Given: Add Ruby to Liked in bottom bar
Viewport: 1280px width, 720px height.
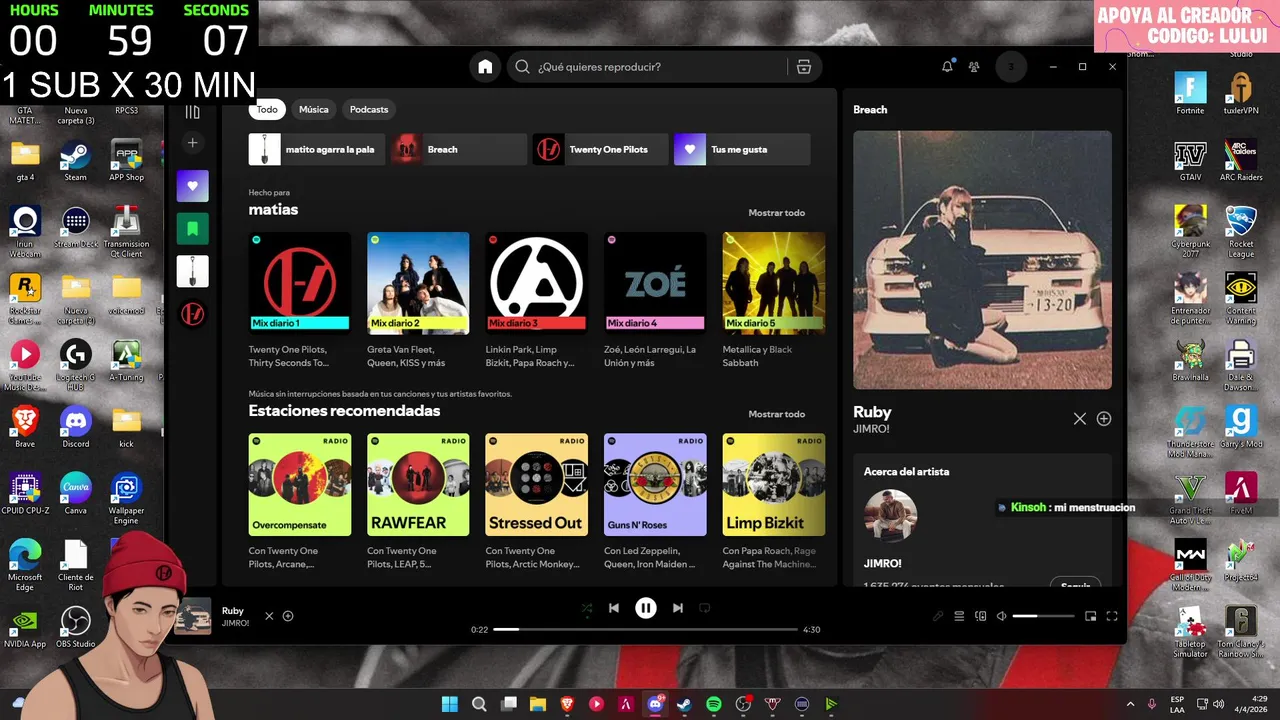Looking at the screenshot, I should 288,616.
